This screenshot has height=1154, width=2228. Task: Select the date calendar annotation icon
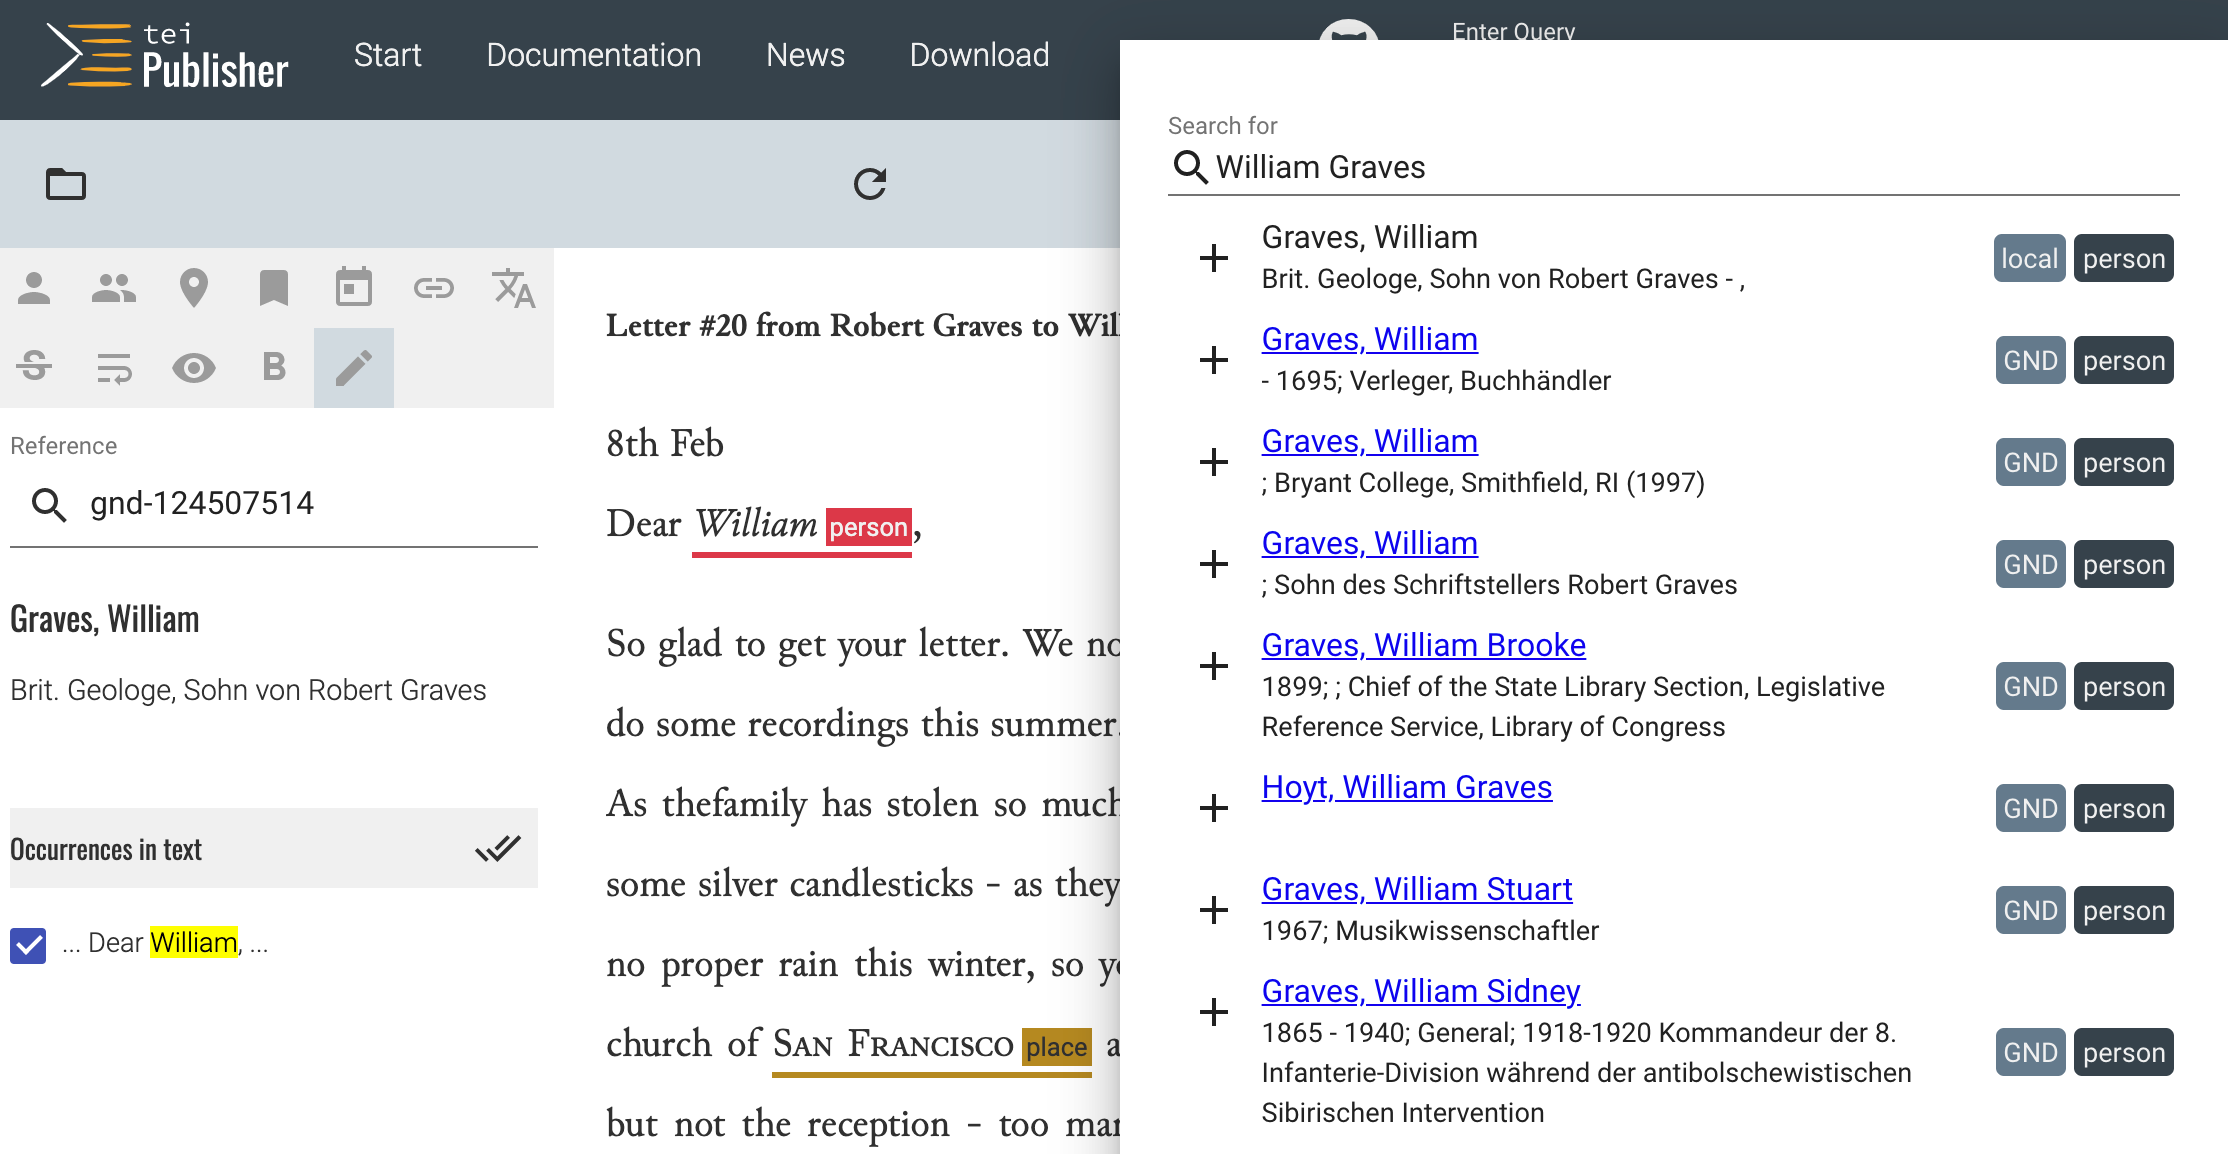(354, 288)
